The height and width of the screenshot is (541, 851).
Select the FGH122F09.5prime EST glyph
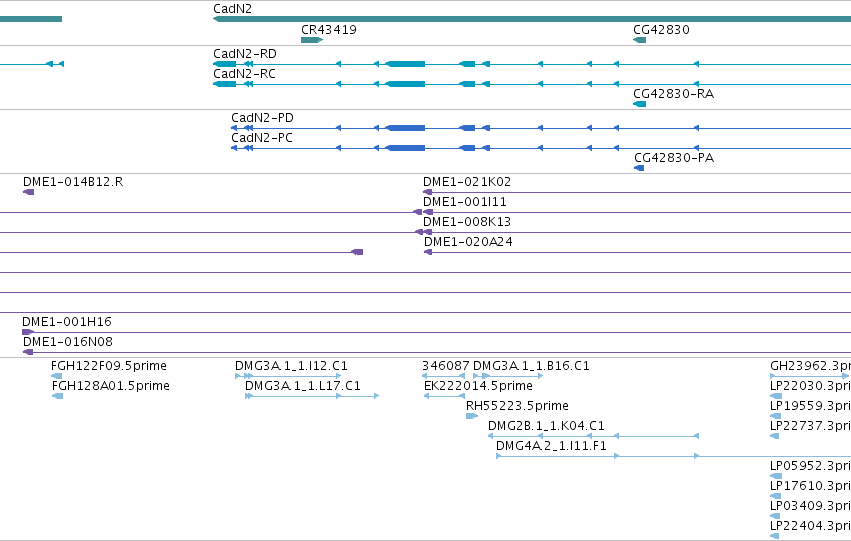coord(56,375)
